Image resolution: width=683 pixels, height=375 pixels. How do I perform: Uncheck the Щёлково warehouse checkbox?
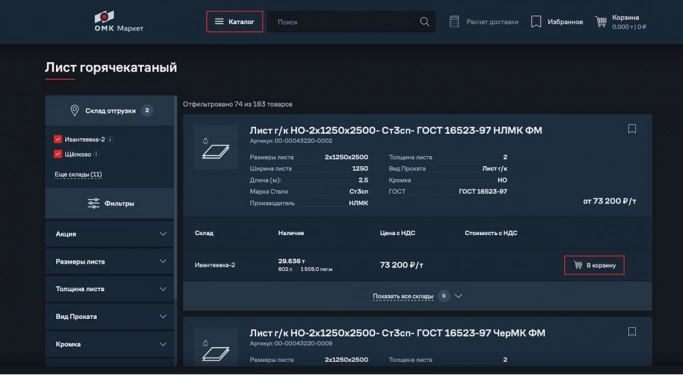58,154
